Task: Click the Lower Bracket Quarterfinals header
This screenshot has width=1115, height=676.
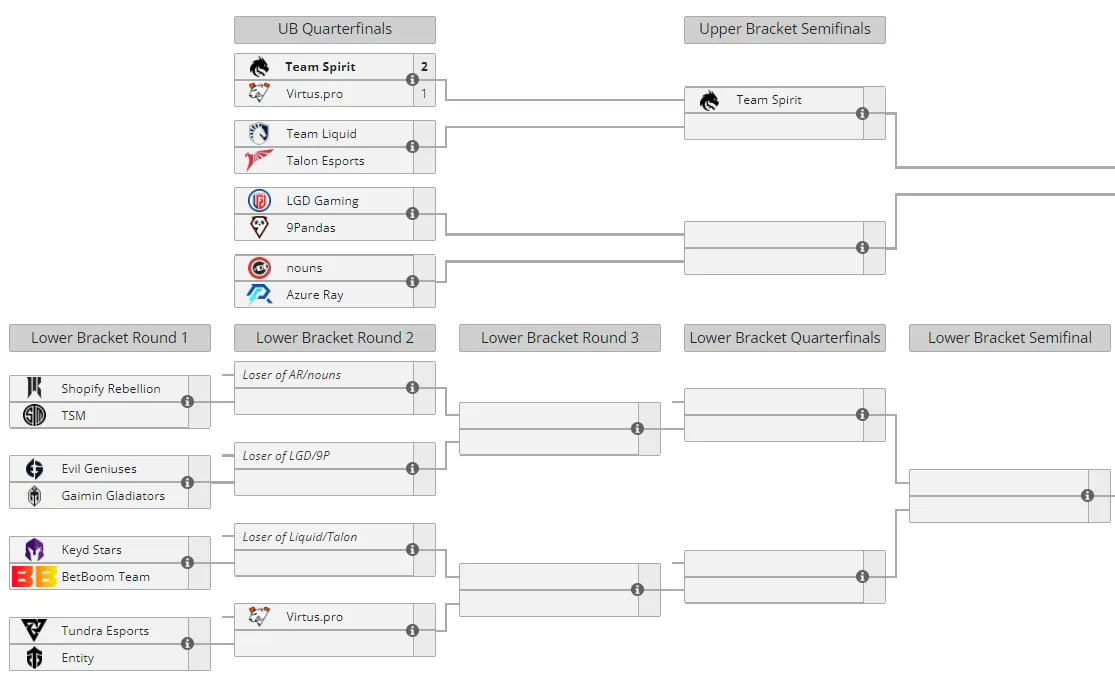Action: coord(785,338)
